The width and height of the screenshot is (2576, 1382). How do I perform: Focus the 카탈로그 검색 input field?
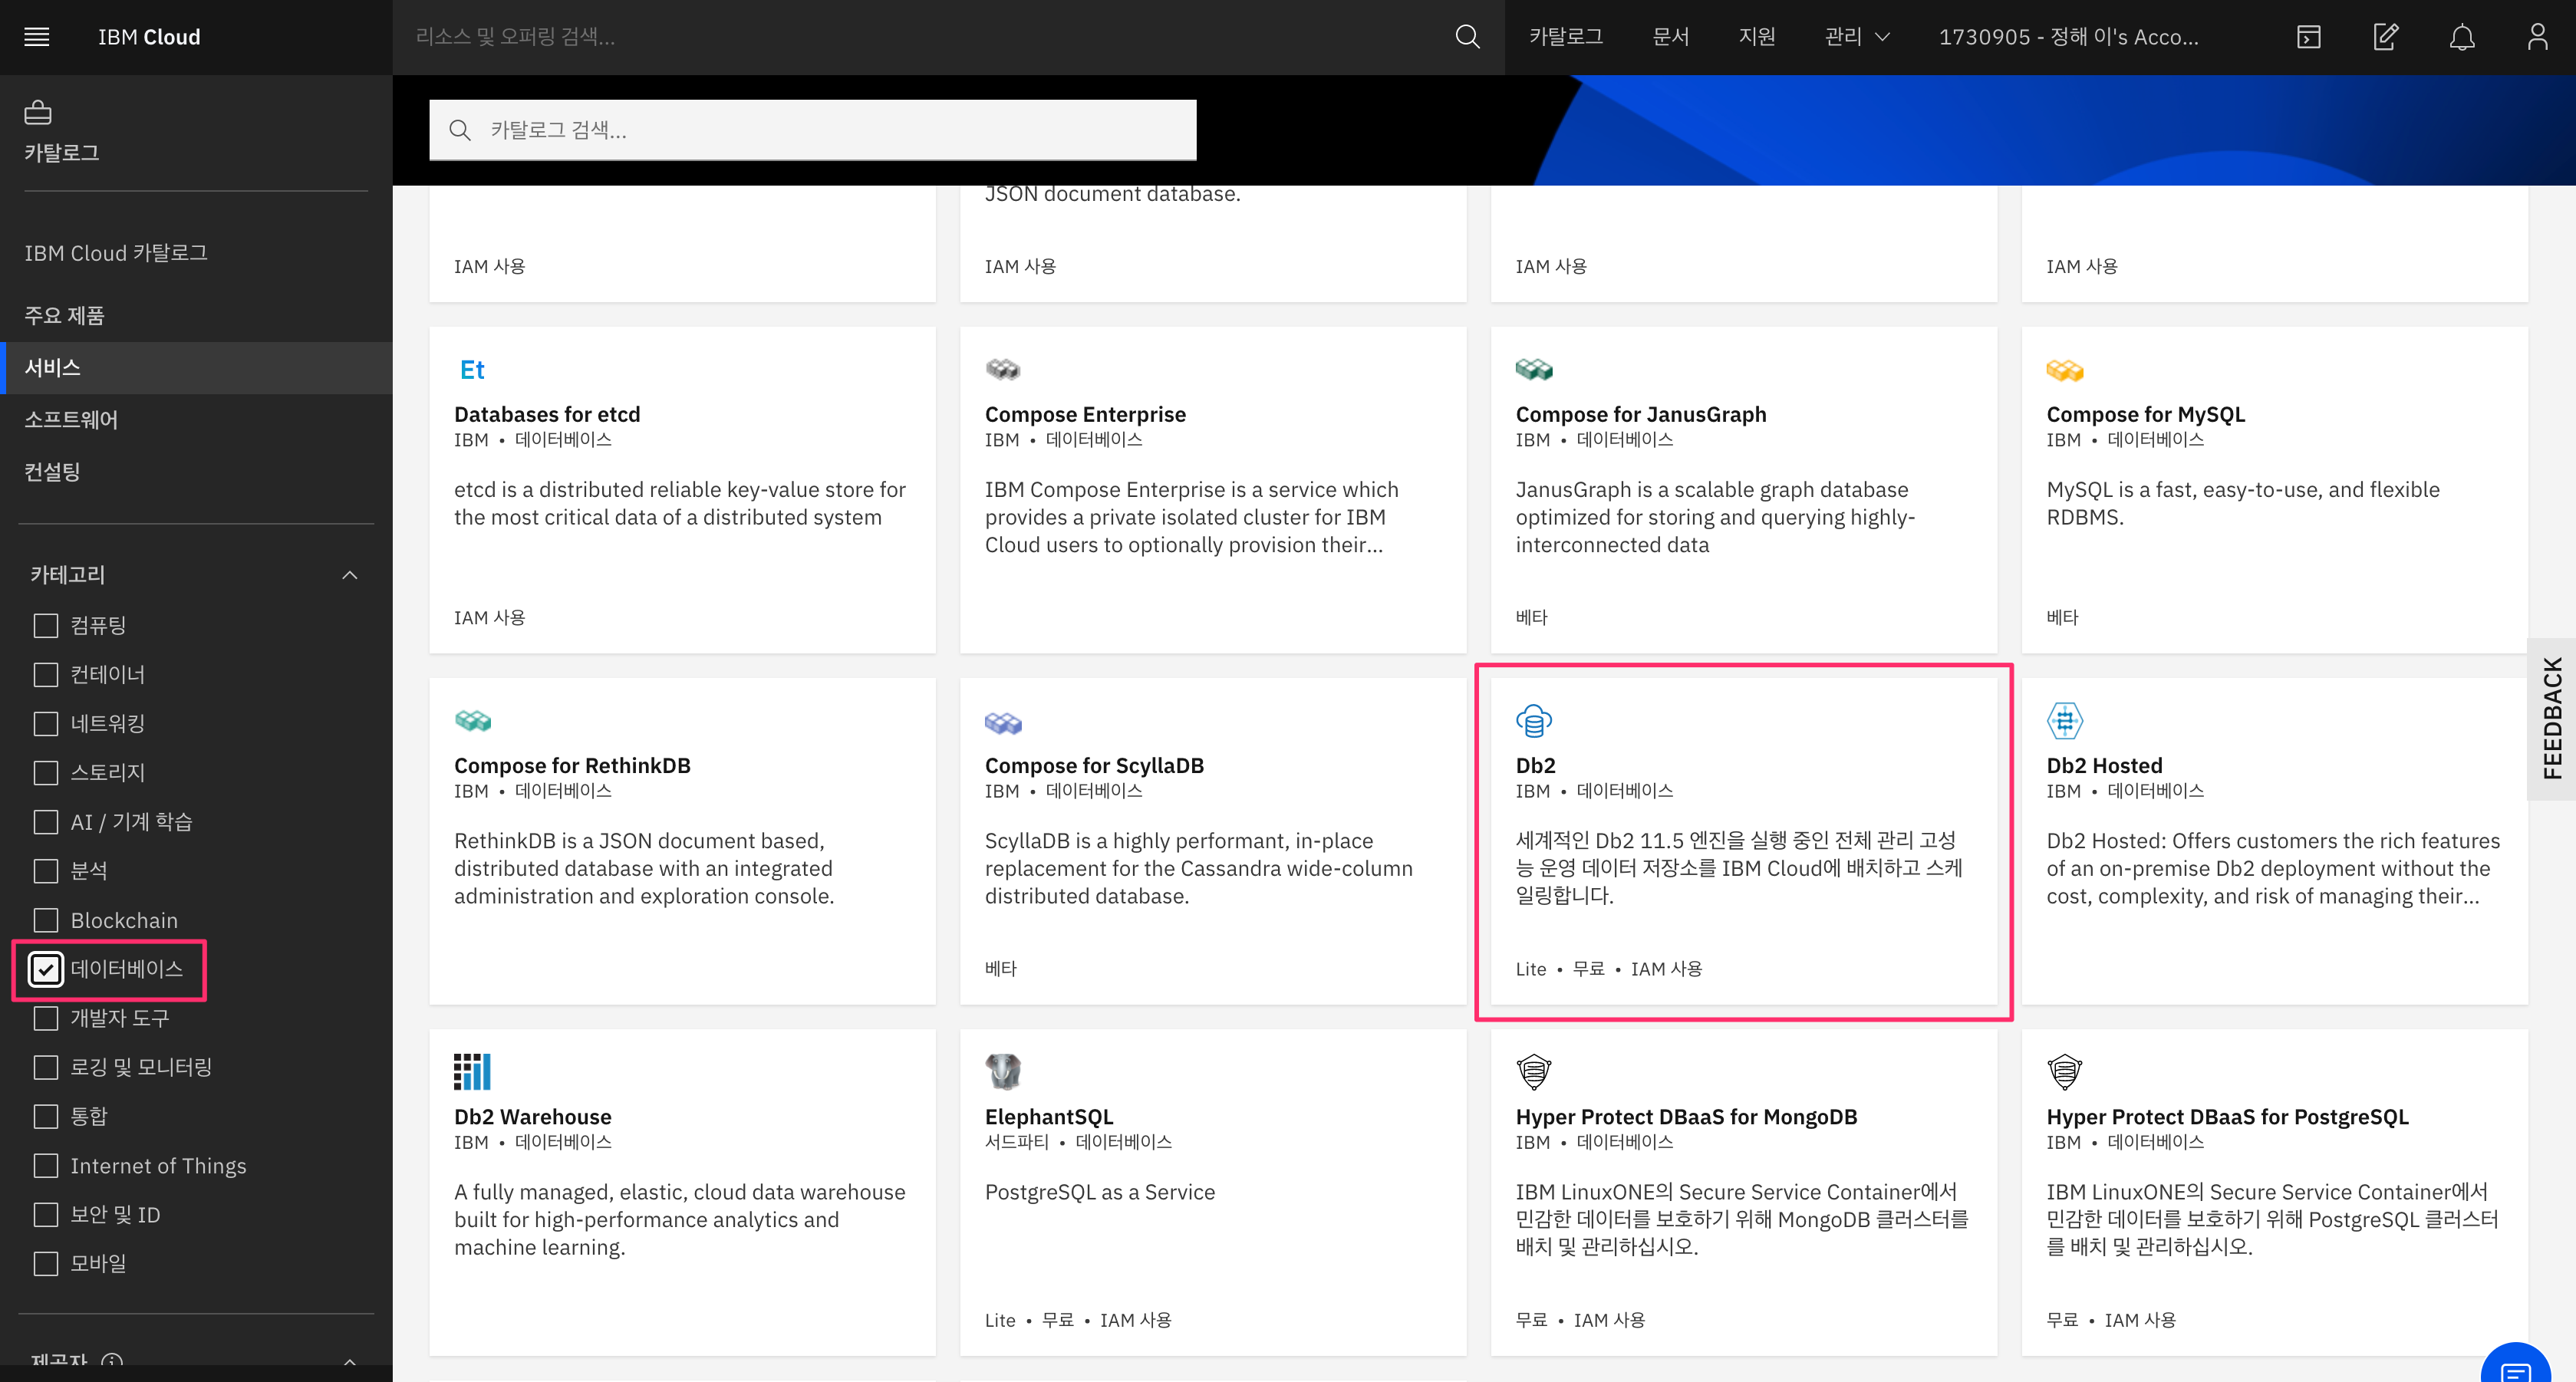830,130
